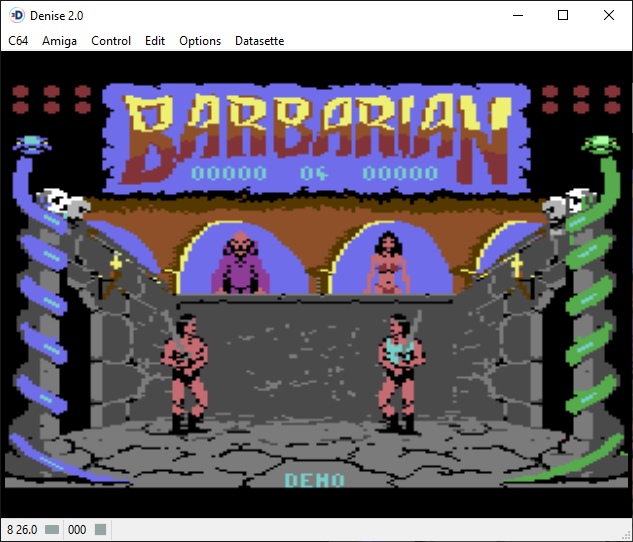The image size is (633, 542).
Task: Open the Control menu
Action: click(x=111, y=41)
